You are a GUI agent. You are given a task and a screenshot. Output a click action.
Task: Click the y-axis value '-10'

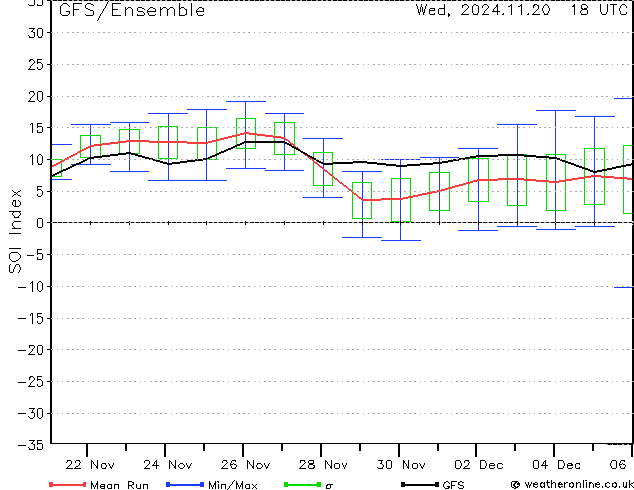[x=31, y=287]
